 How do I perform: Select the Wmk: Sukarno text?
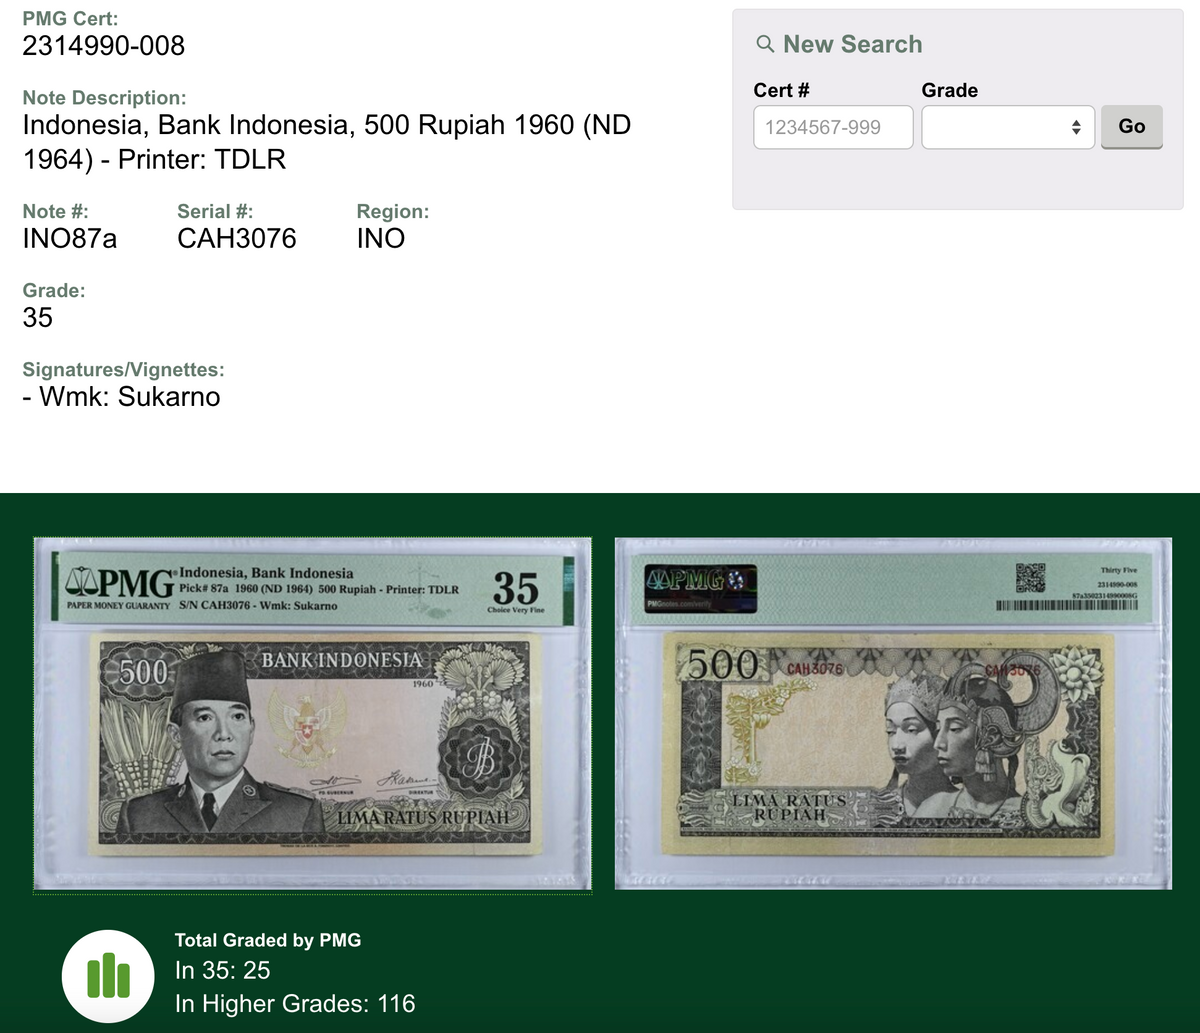(121, 397)
